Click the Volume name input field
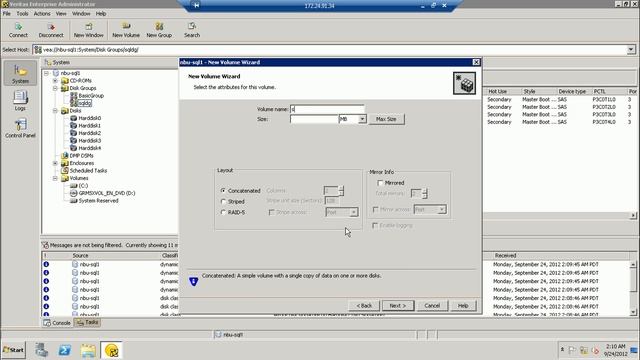Screen dimensions: 640x360 (x=327, y=109)
